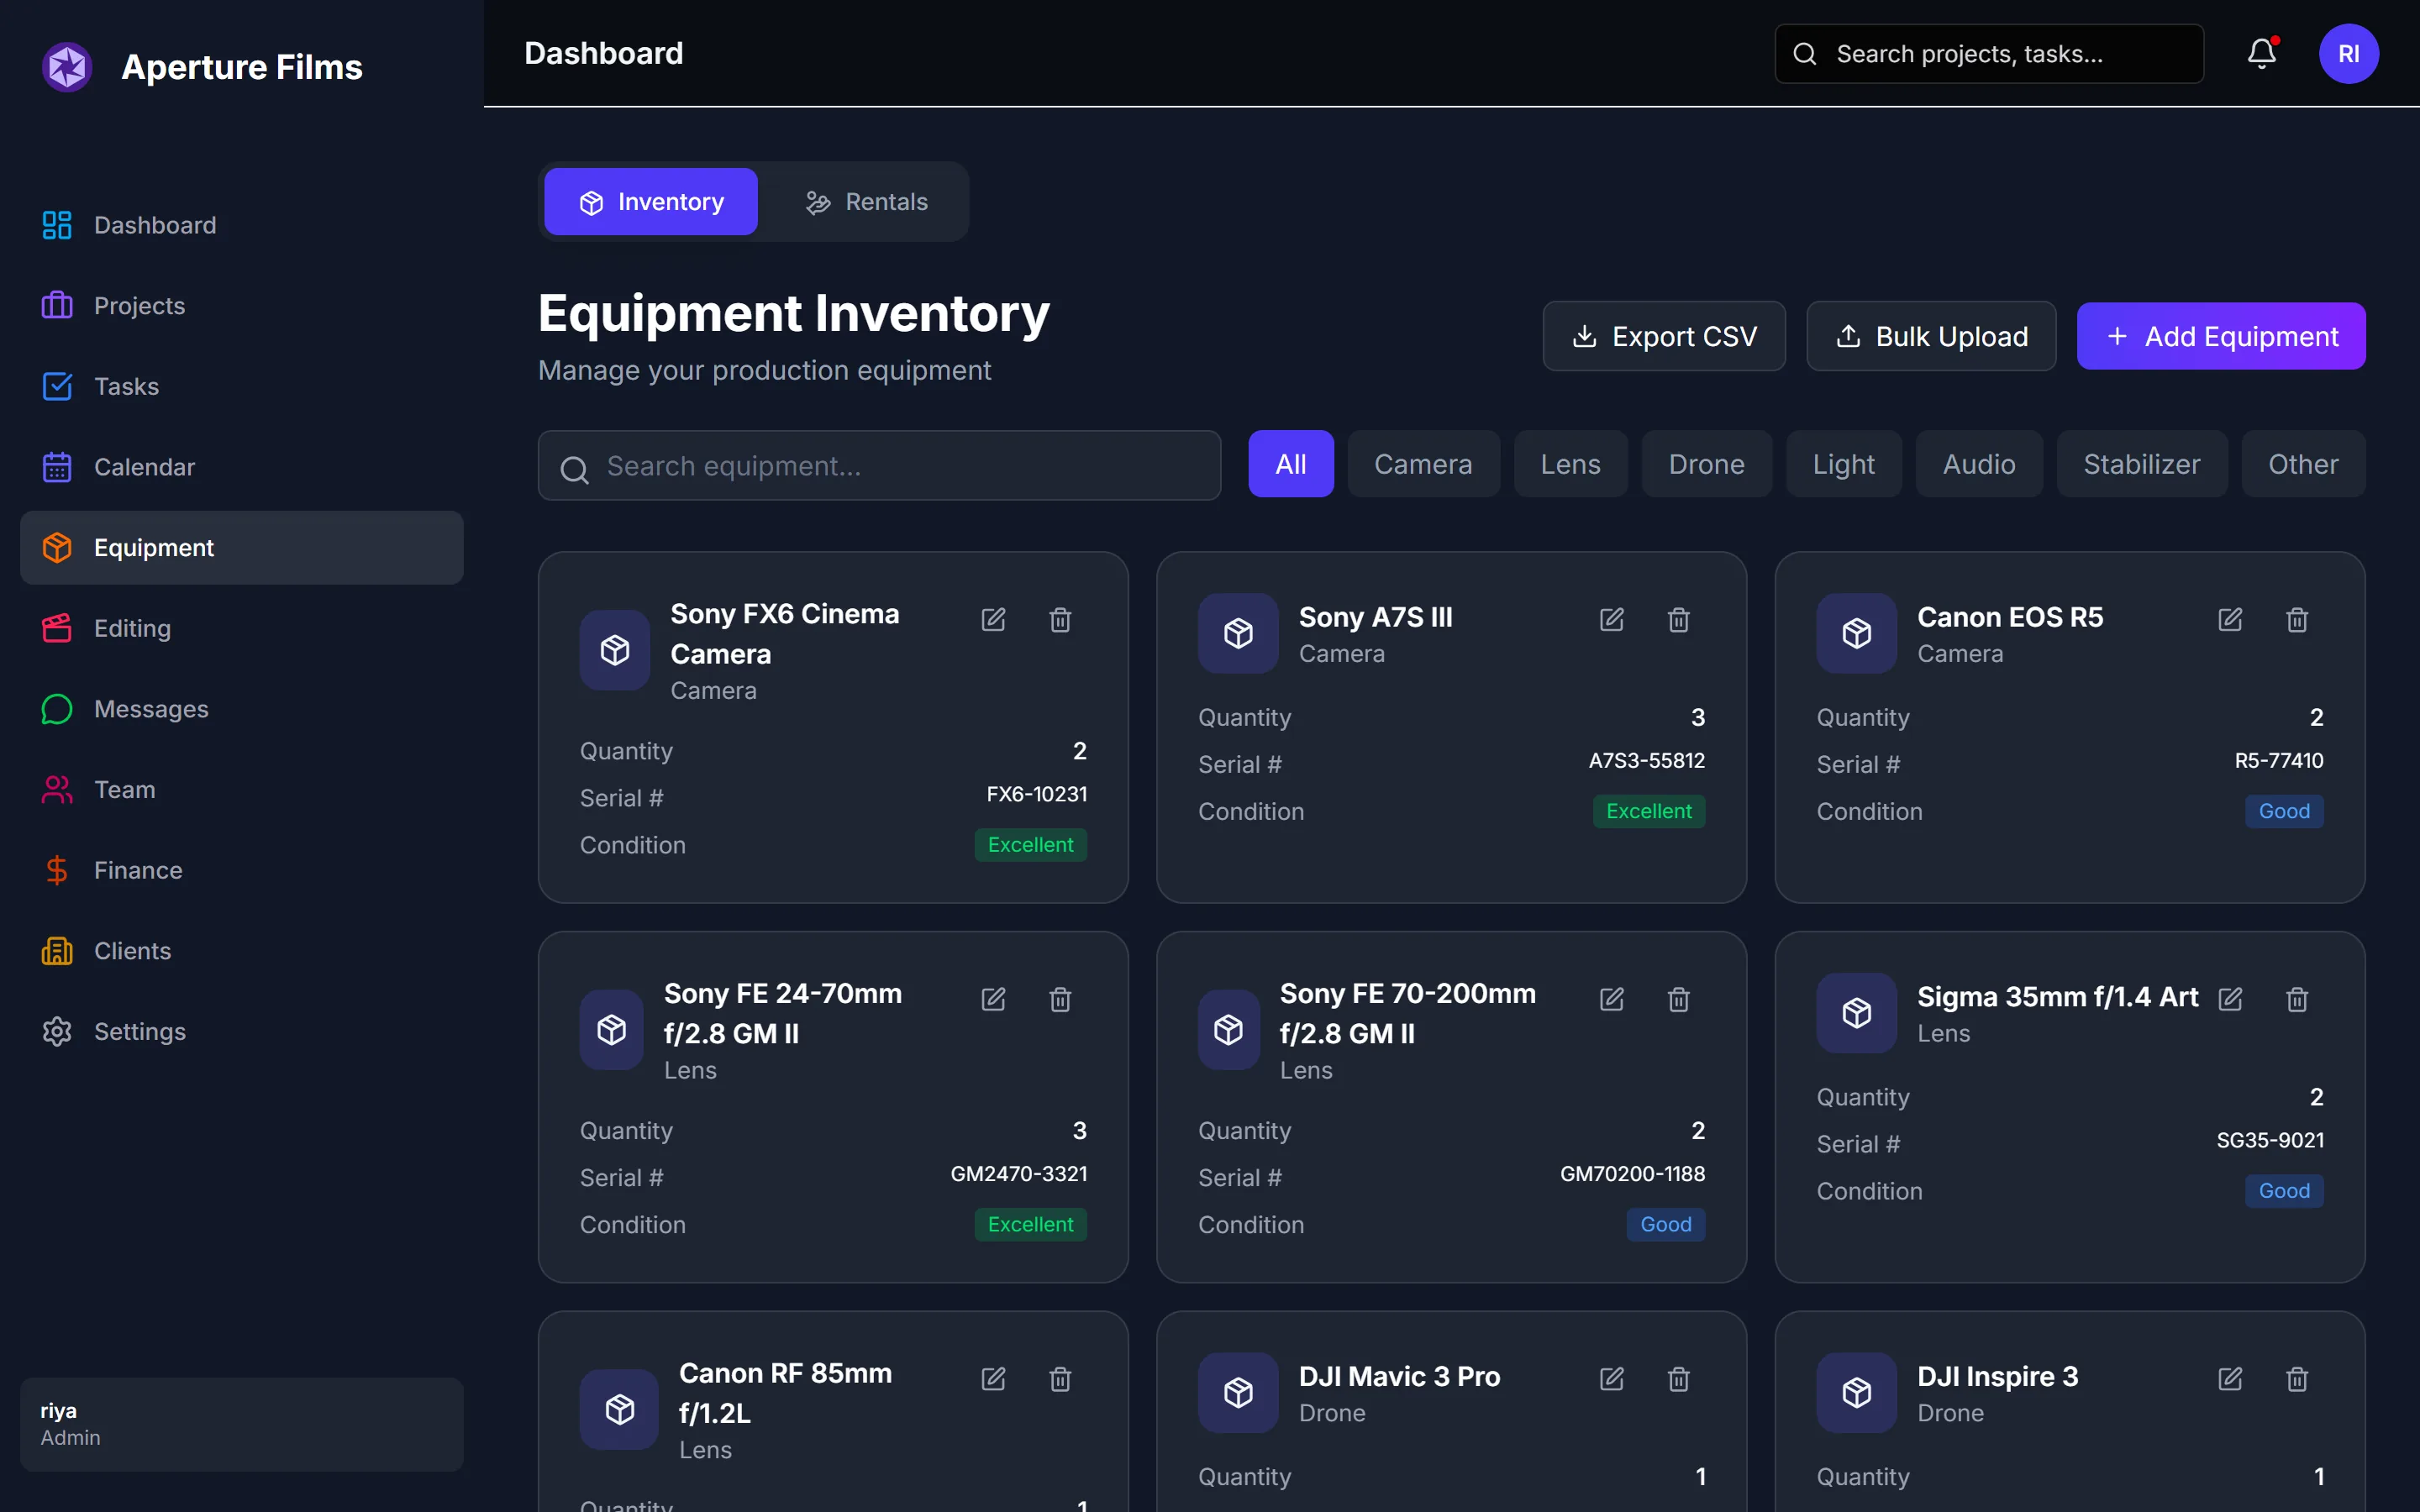Filter equipment by Drone
Viewport: 2420px width, 1512px height.
coord(1706,464)
